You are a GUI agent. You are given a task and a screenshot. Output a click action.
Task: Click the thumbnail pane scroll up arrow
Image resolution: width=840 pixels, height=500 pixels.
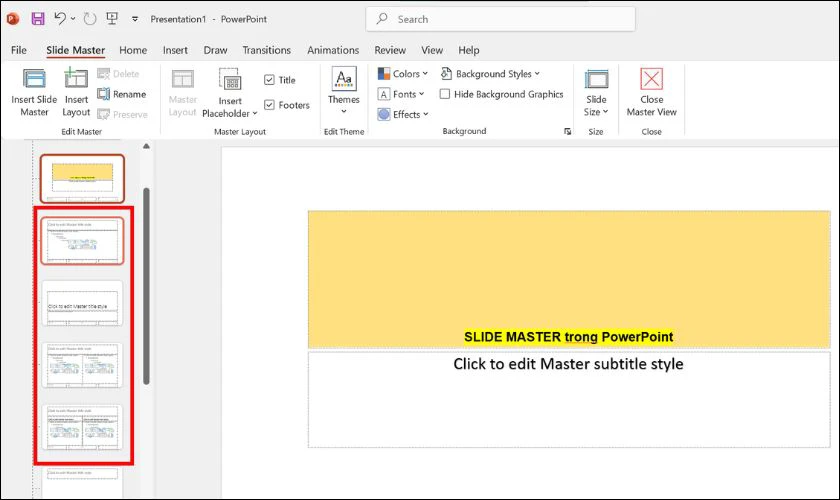(146, 146)
